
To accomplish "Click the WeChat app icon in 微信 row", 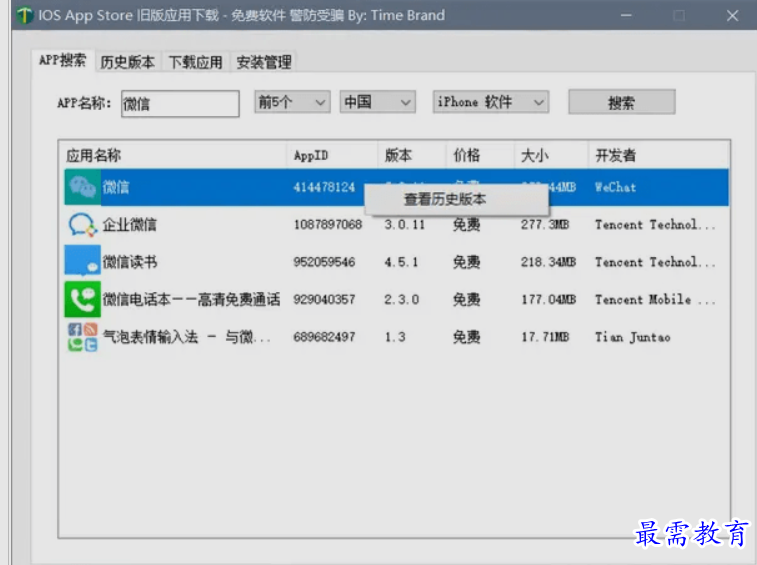I will click(x=83, y=187).
